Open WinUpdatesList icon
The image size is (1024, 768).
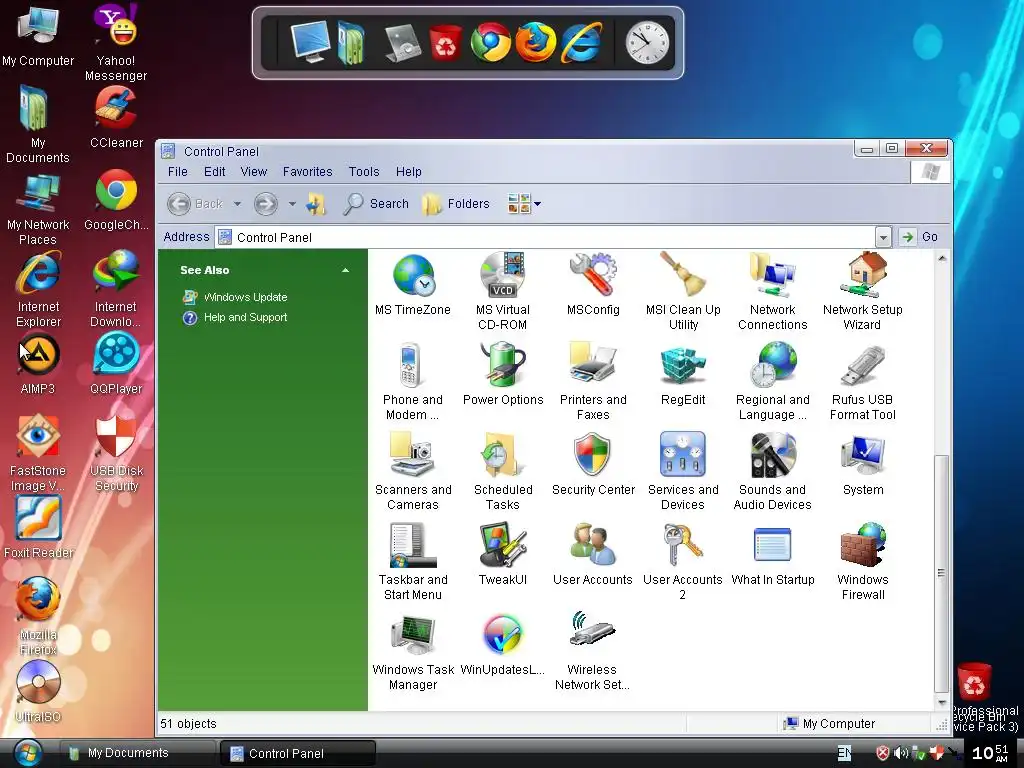click(502, 645)
